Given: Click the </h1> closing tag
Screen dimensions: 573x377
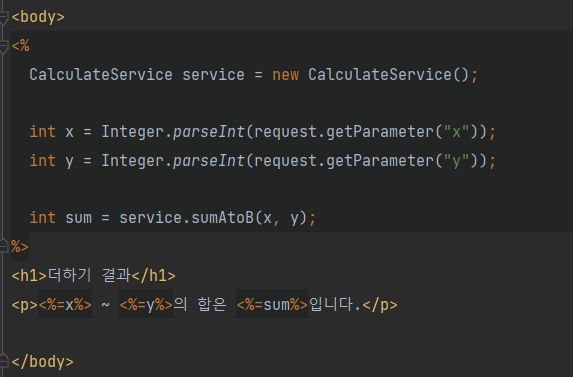Looking at the screenshot, I should (153, 275).
